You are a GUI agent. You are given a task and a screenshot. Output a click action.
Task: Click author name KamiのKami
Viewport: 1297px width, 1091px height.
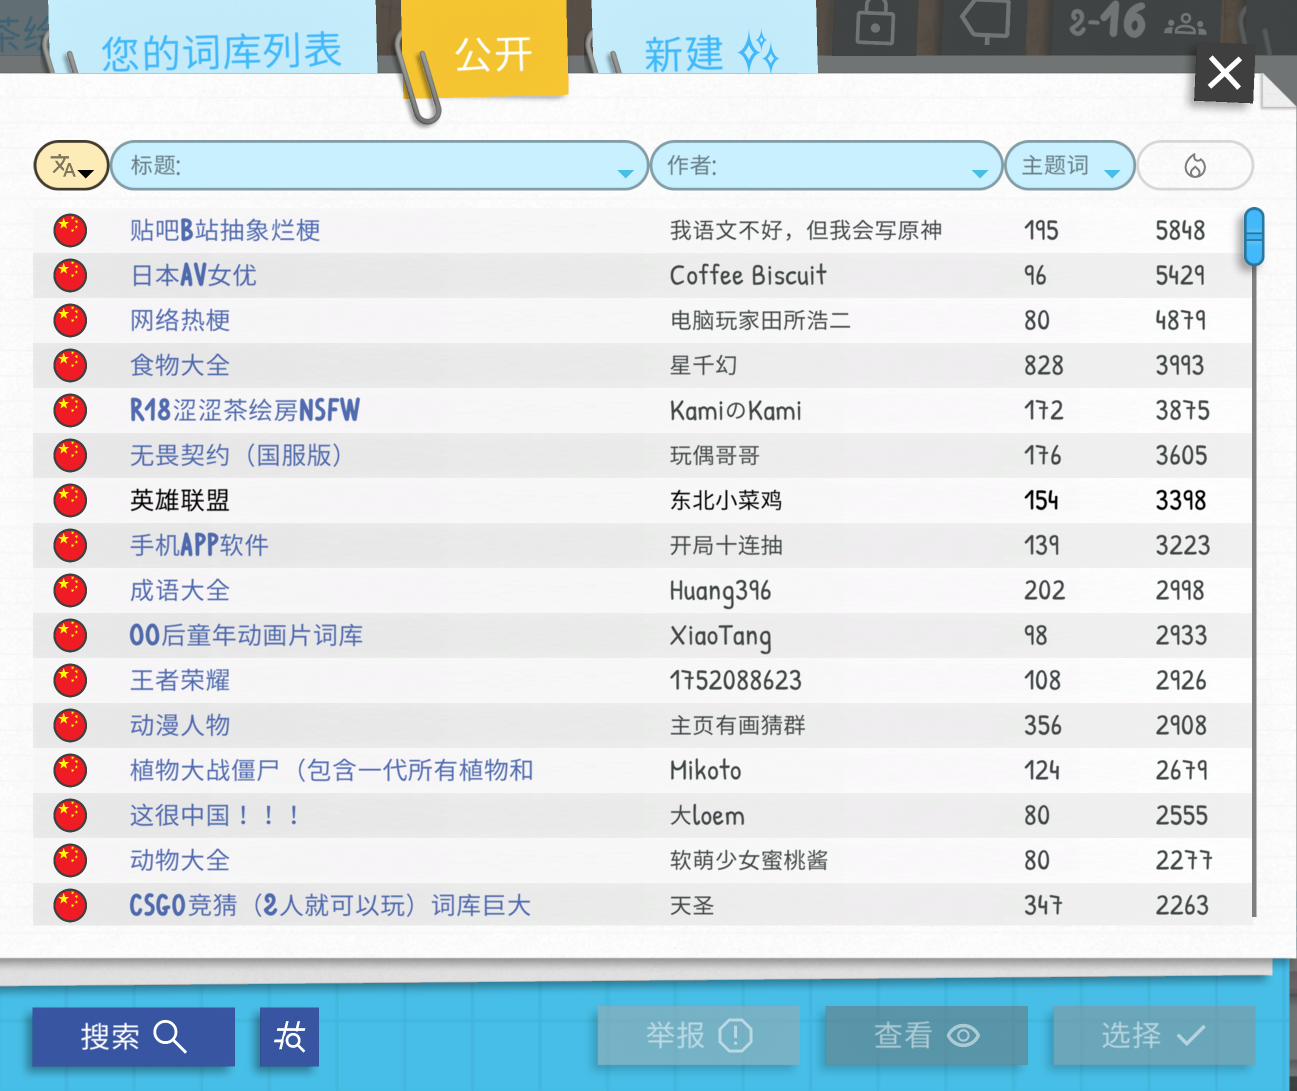(x=735, y=410)
